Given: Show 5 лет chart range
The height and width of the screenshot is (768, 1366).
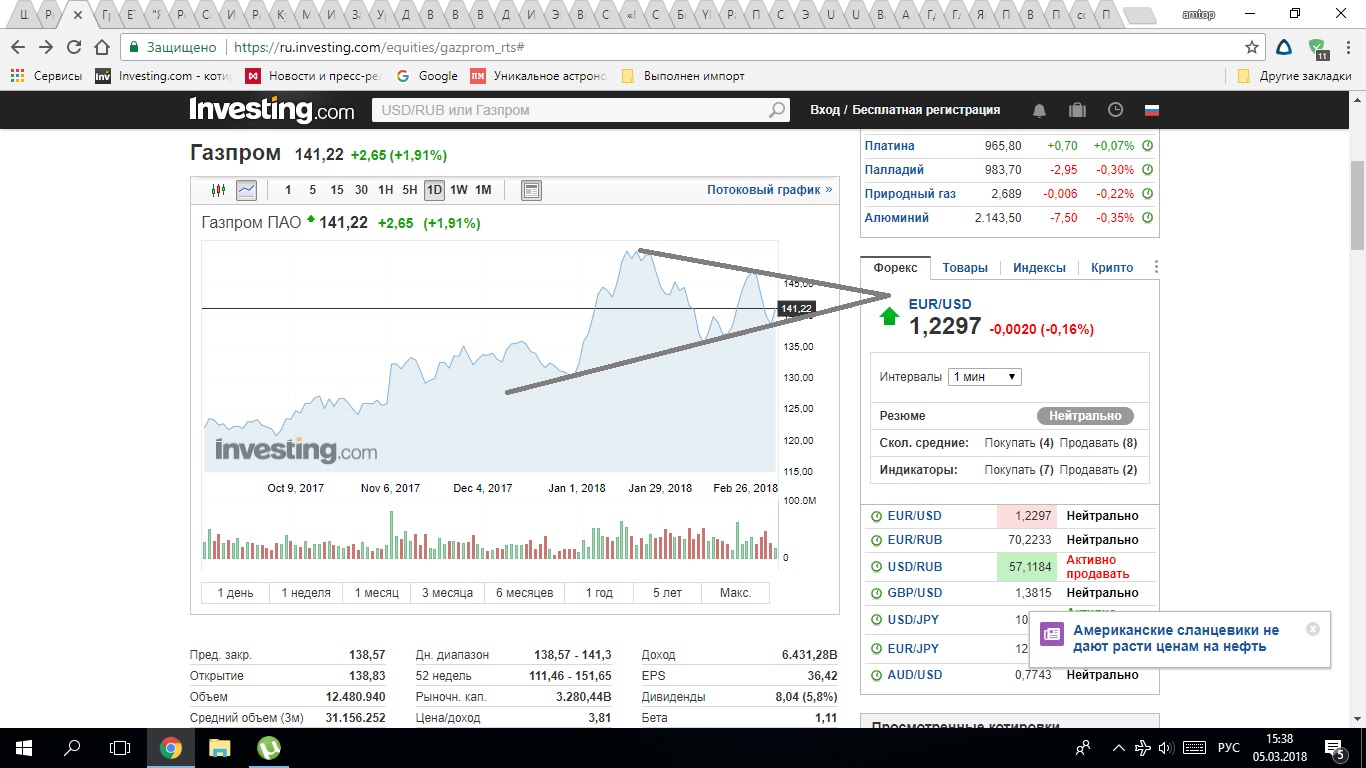Looking at the screenshot, I should pos(667,593).
